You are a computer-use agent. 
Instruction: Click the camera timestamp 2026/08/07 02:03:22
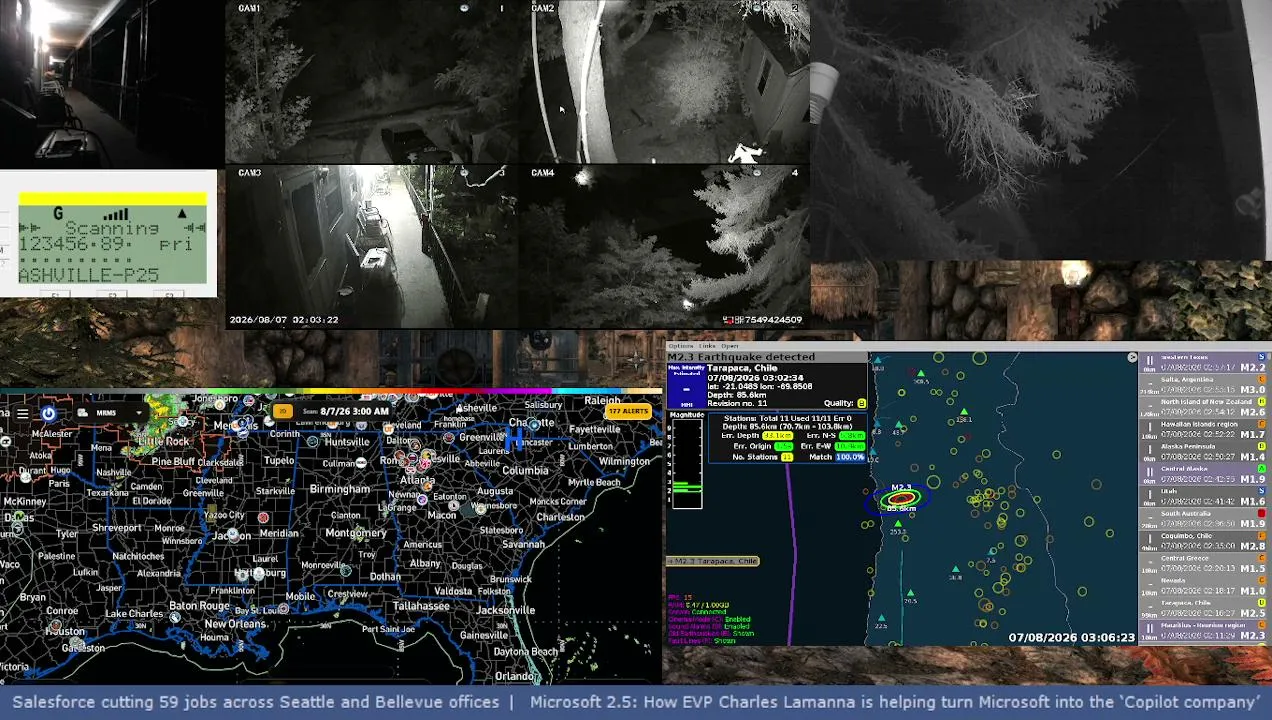click(x=284, y=320)
